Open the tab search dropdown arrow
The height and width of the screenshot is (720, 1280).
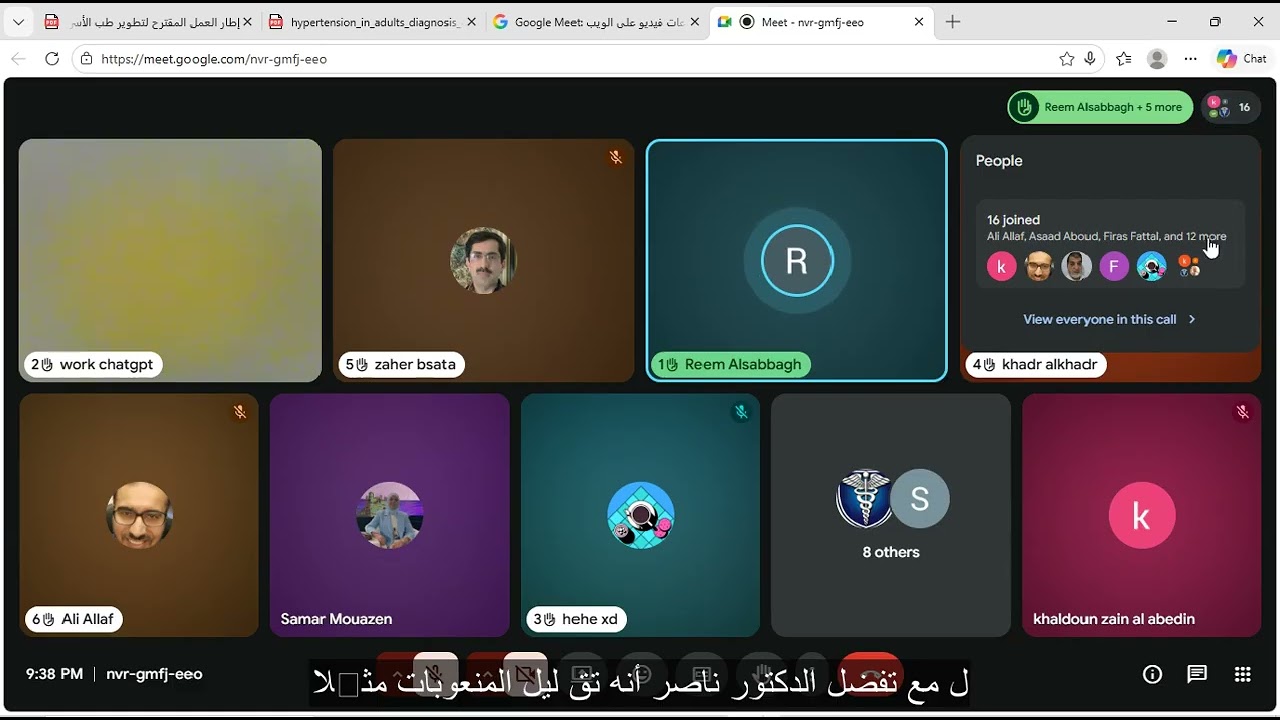18,22
